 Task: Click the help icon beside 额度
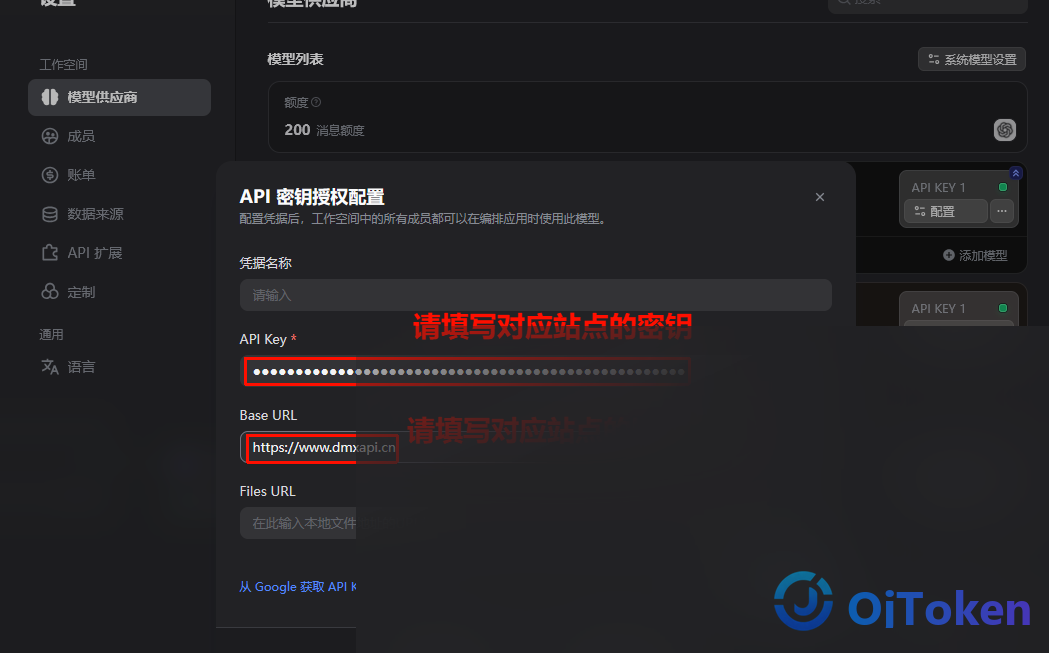(x=316, y=102)
